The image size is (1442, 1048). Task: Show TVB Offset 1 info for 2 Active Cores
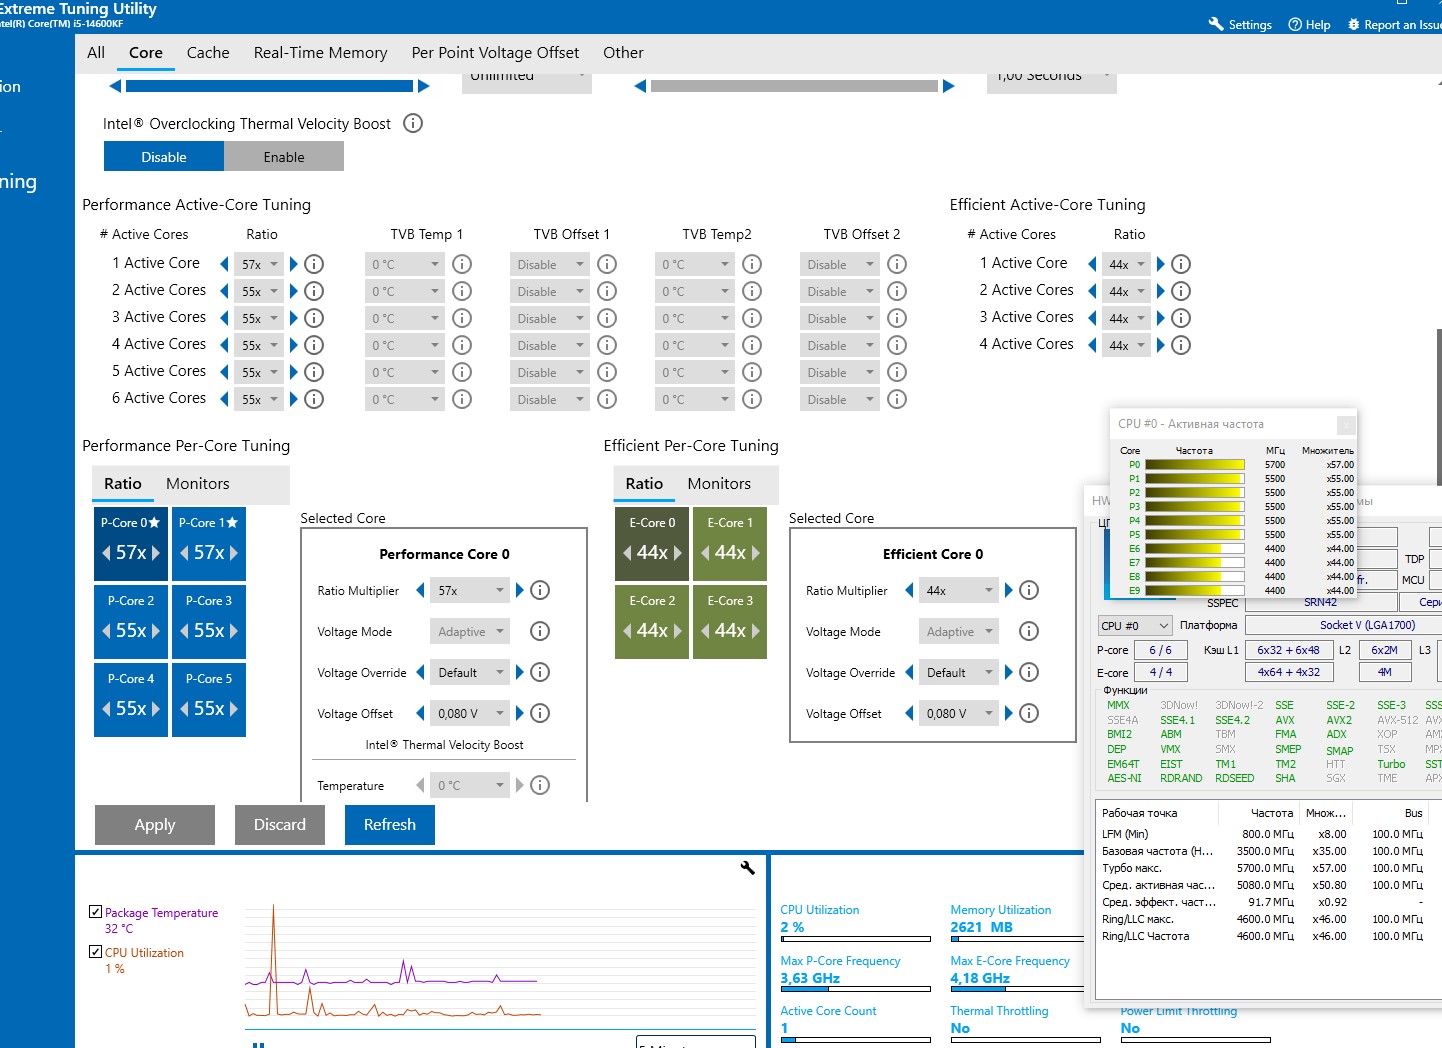click(x=607, y=291)
